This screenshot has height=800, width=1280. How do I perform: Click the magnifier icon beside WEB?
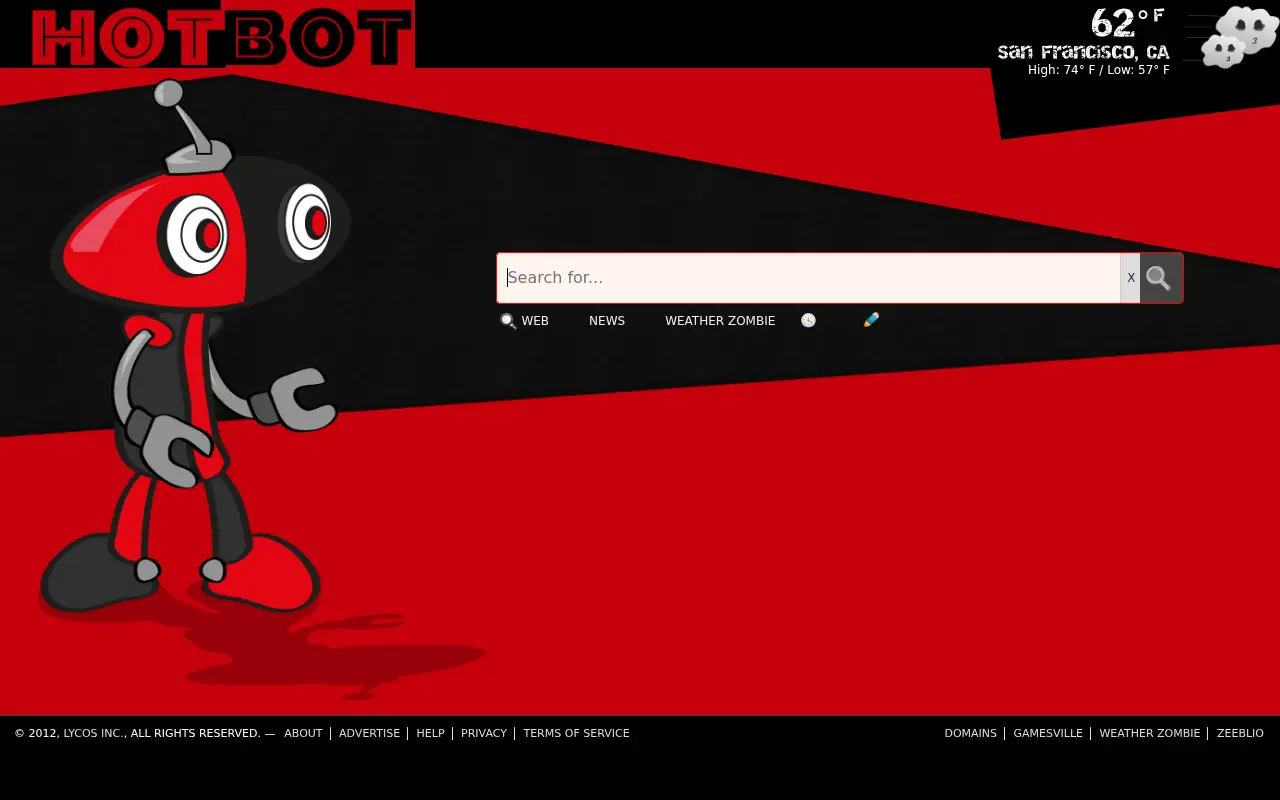pos(508,321)
